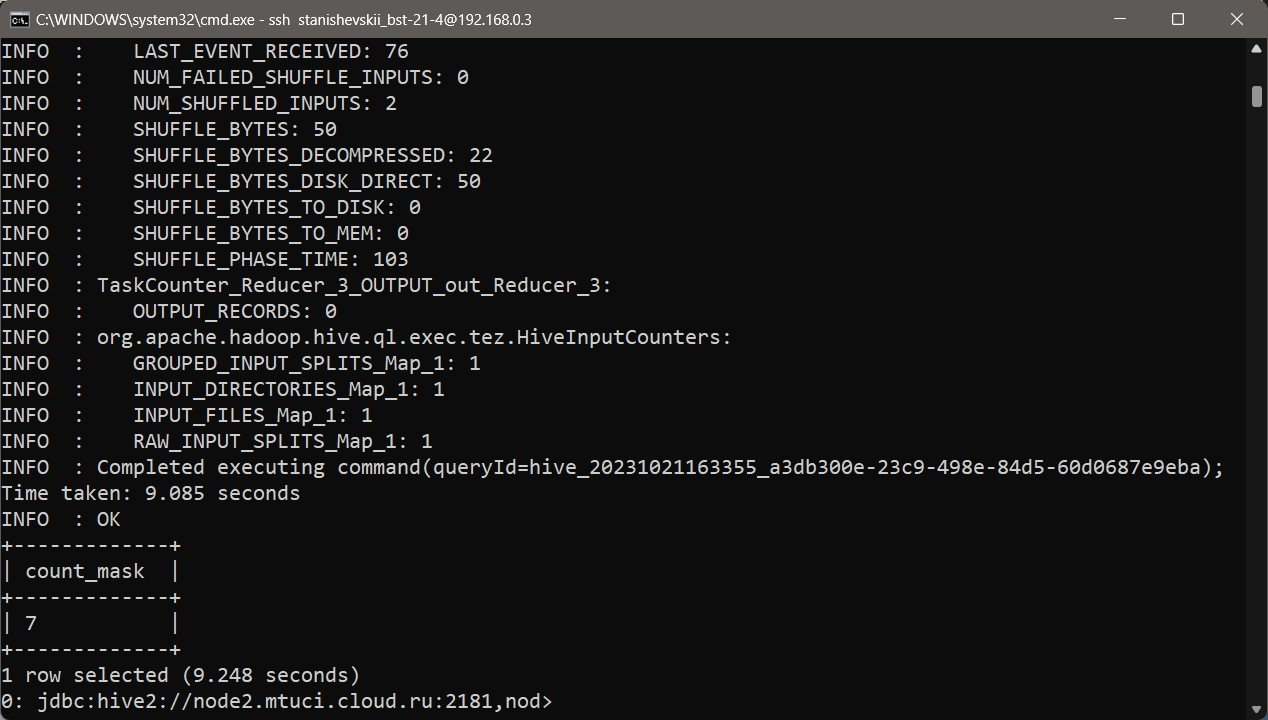Click the vertical scrollbar thumb
The width and height of the screenshot is (1268, 720).
click(x=1256, y=96)
